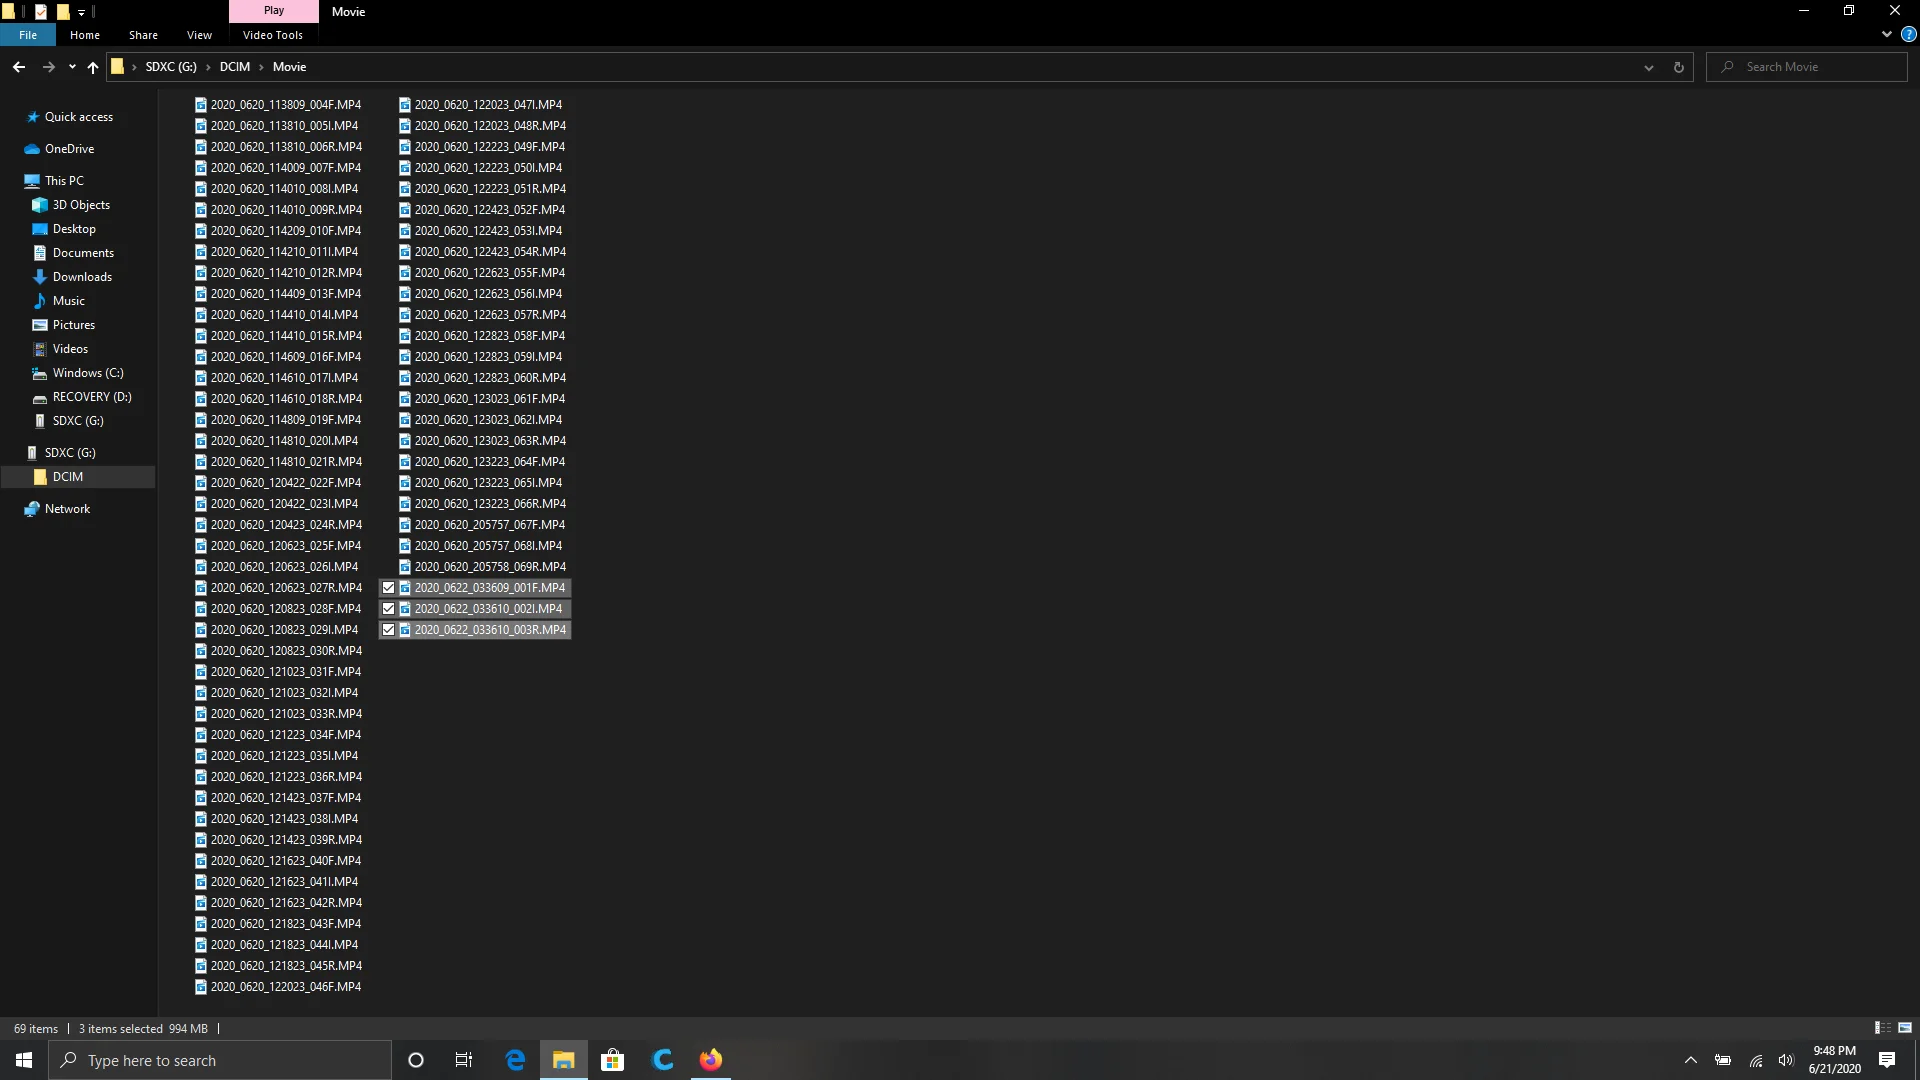The width and height of the screenshot is (1920, 1080).
Task: Open the Action Center notifications
Action: [x=1887, y=1060]
